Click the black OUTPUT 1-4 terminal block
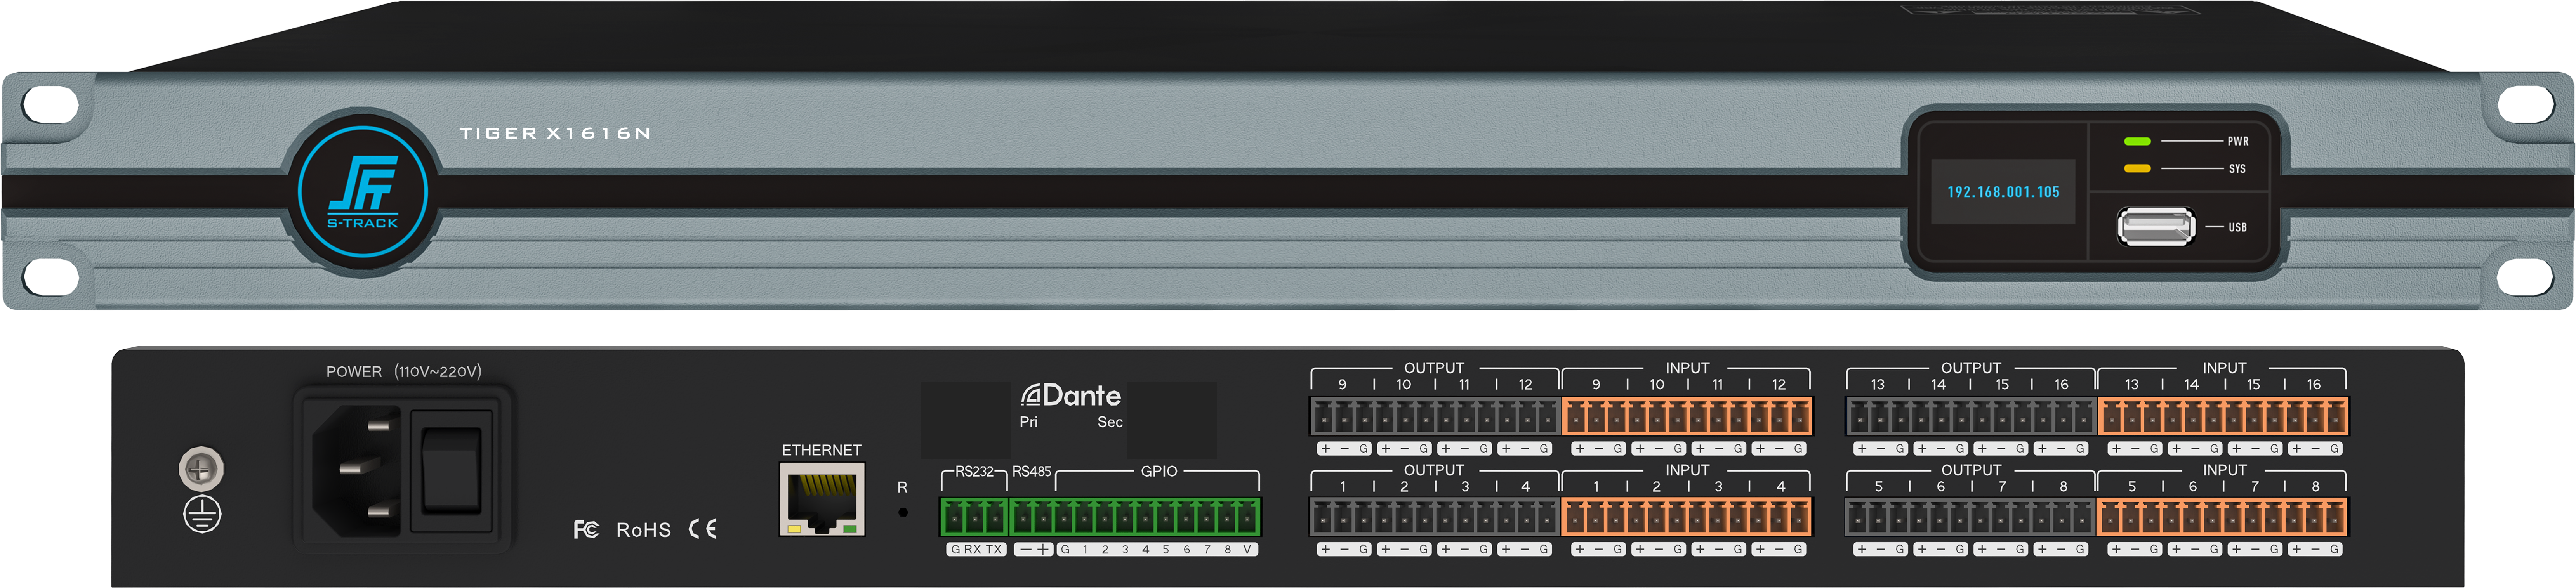2576x588 pixels. click(1435, 517)
